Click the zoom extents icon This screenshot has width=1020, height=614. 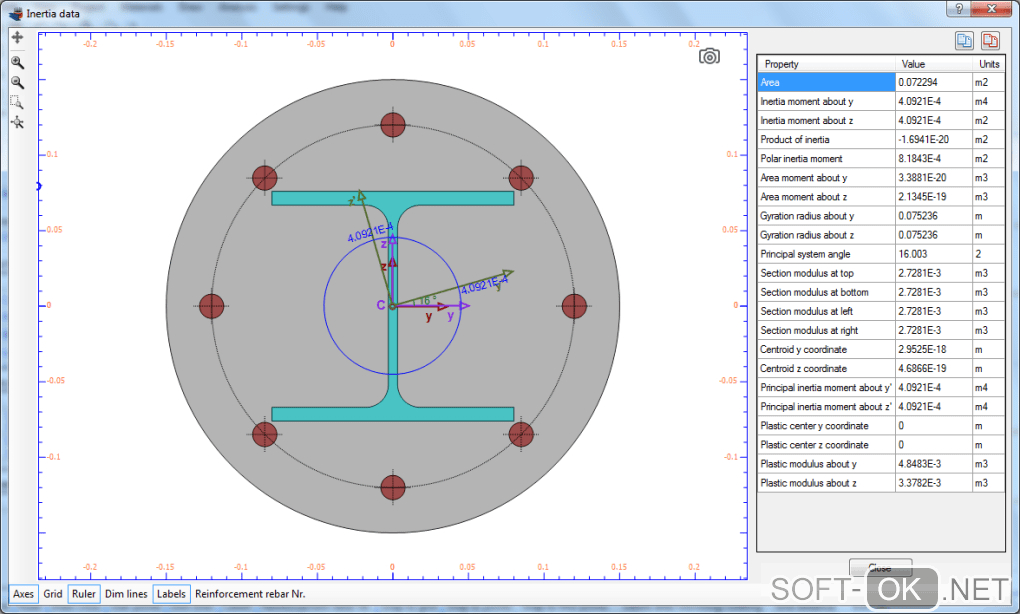tap(17, 122)
